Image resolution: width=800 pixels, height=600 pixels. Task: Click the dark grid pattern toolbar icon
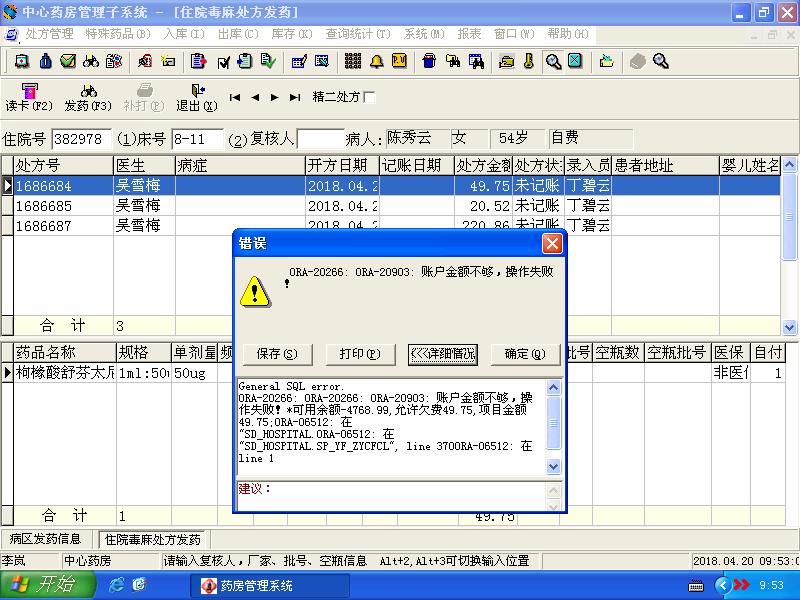pyautogui.click(x=353, y=61)
